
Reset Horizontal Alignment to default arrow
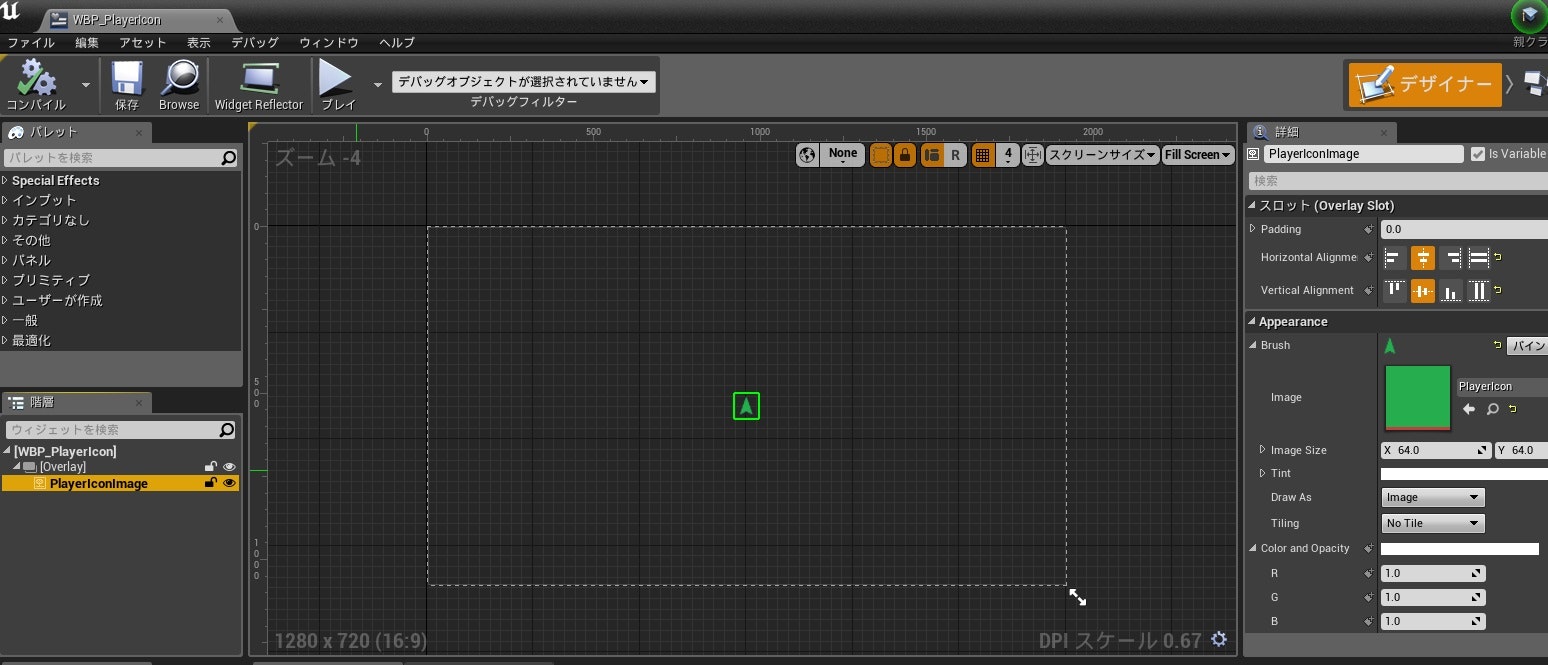click(1498, 258)
